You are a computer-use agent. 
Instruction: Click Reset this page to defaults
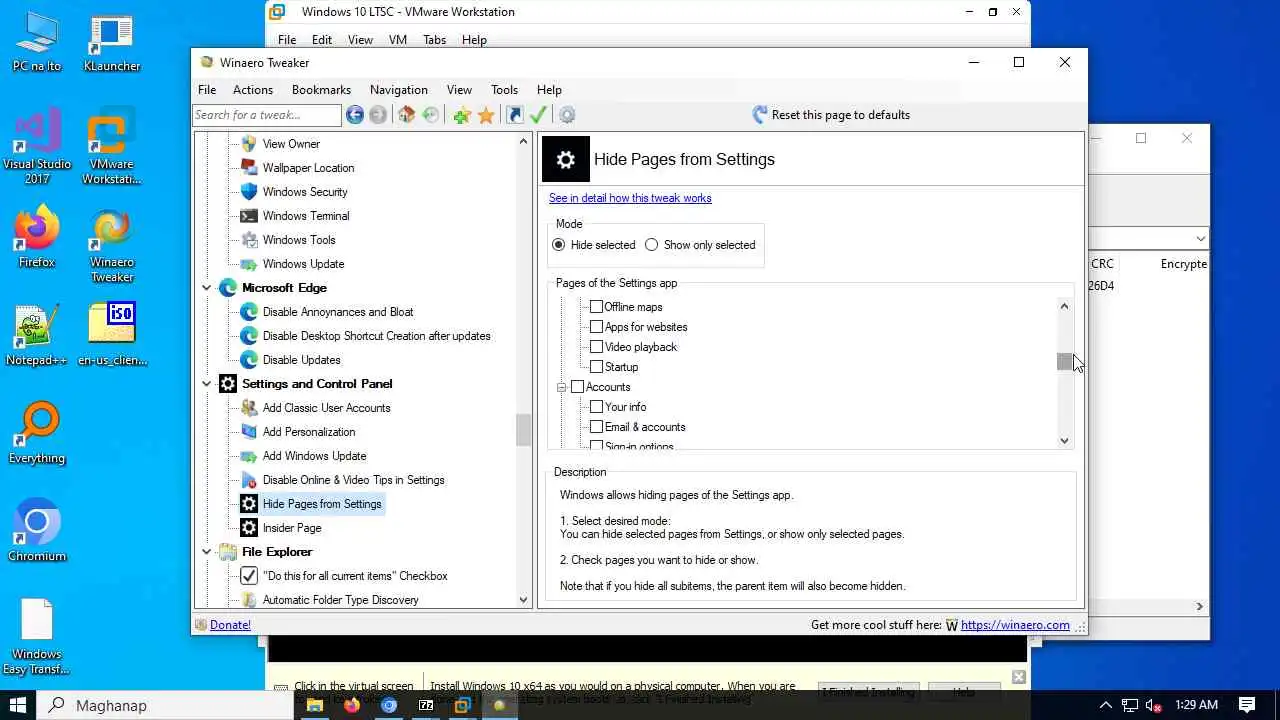[x=831, y=115]
